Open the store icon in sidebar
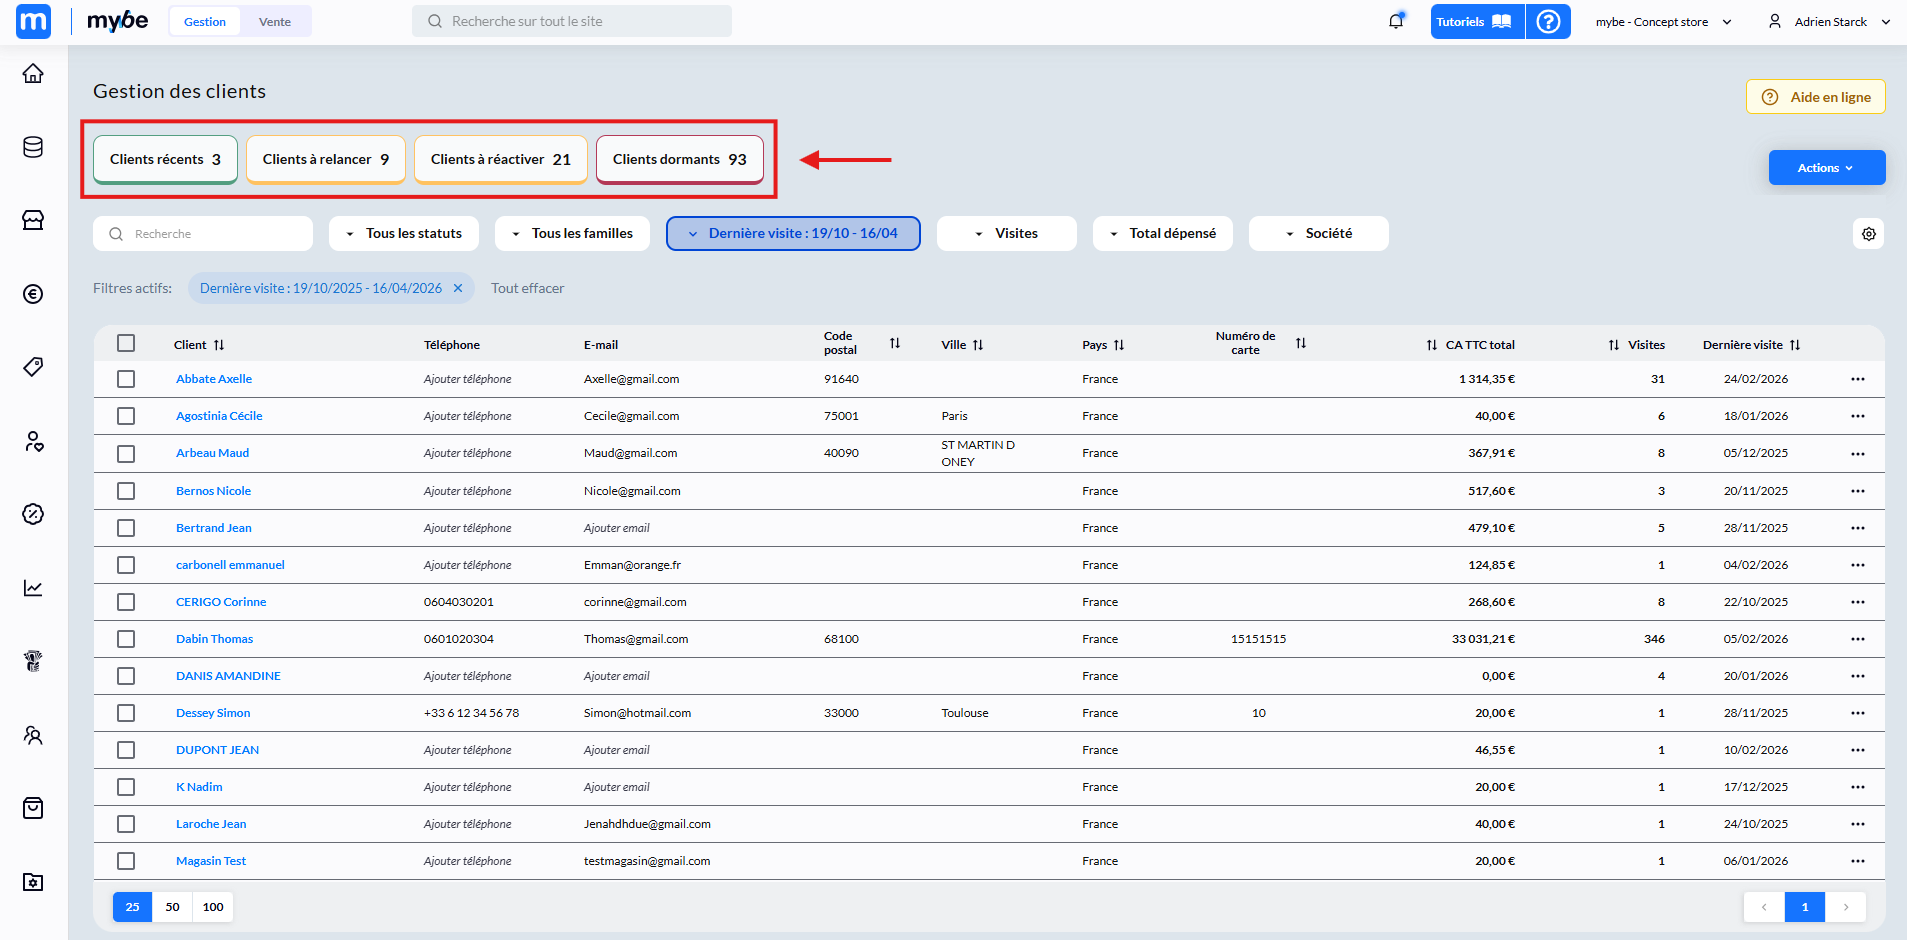This screenshot has height=940, width=1907. coord(33,220)
